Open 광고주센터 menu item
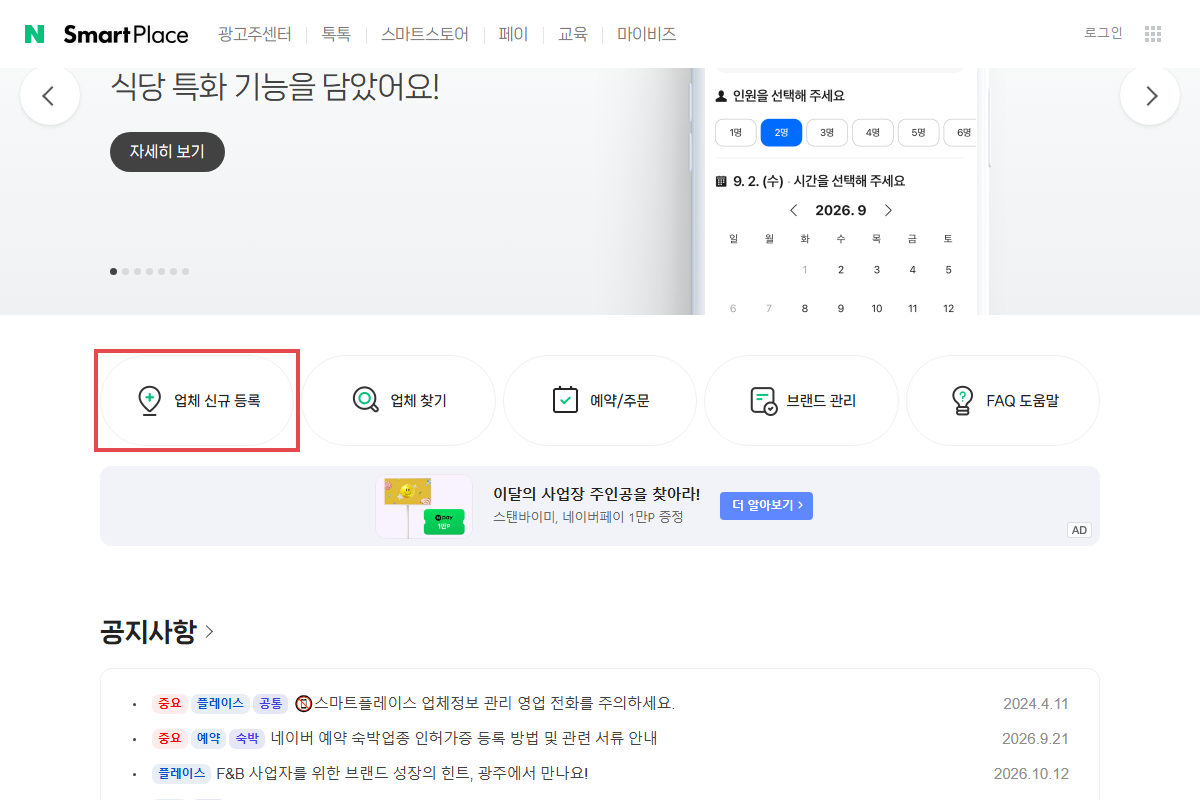Screen dimensions: 1200x800 coord(255,34)
